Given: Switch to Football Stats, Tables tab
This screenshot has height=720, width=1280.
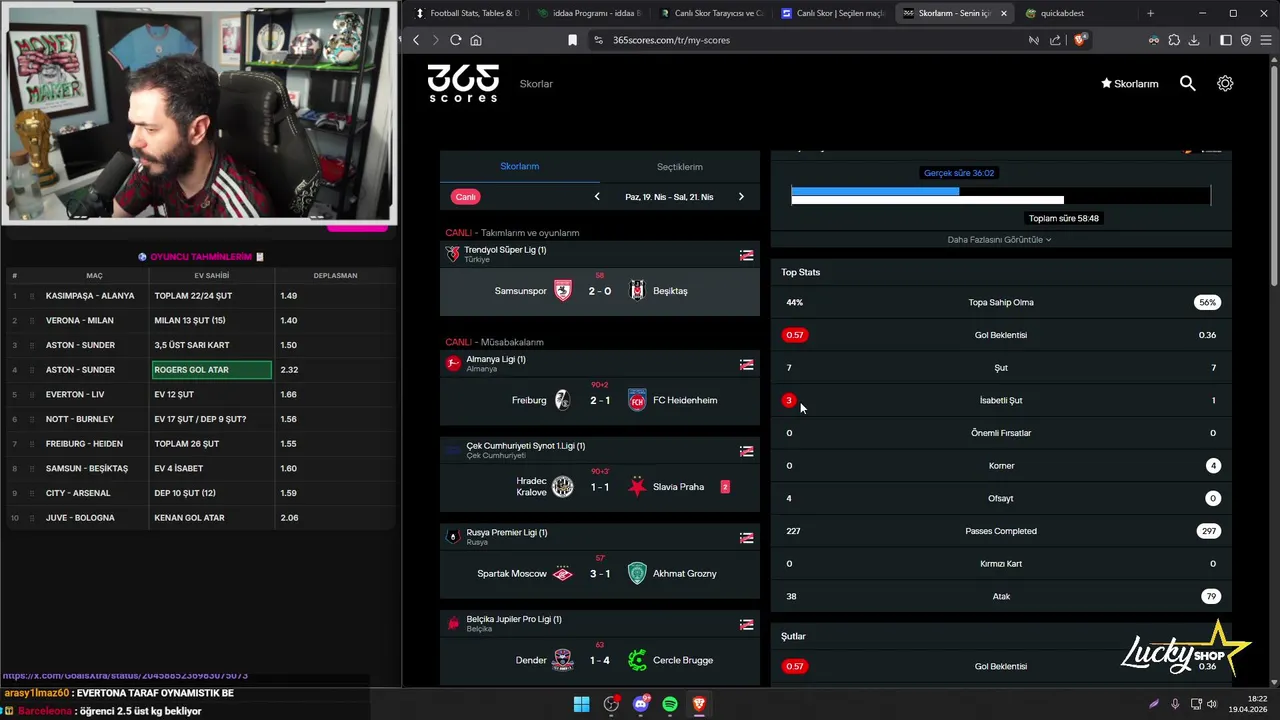Looking at the screenshot, I should (467, 13).
